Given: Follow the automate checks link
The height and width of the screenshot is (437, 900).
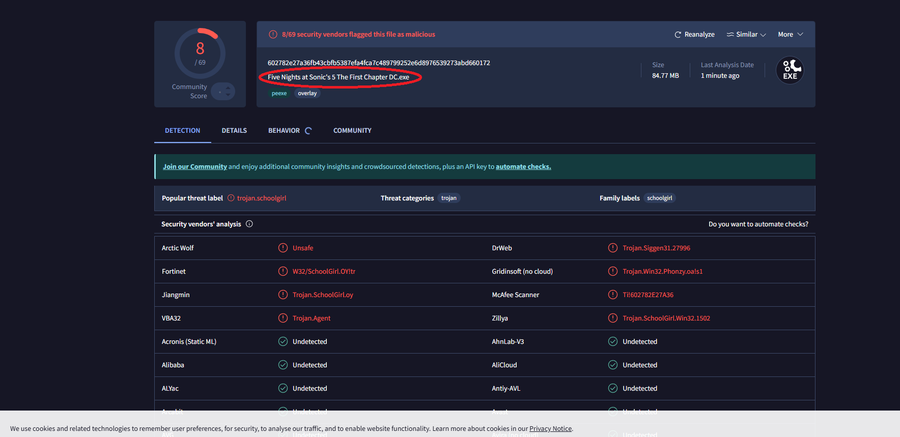Looking at the screenshot, I should point(523,166).
